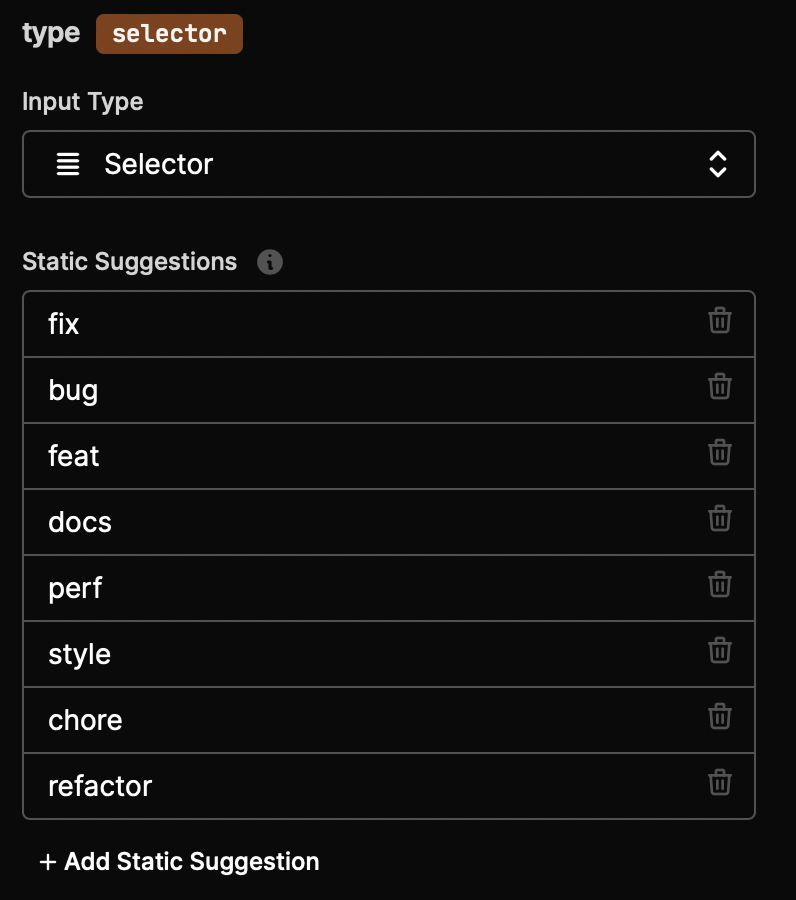Viewport: 796px width, 900px height.
Task: Remove the perf entry using trash icon
Action: pos(719,584)
